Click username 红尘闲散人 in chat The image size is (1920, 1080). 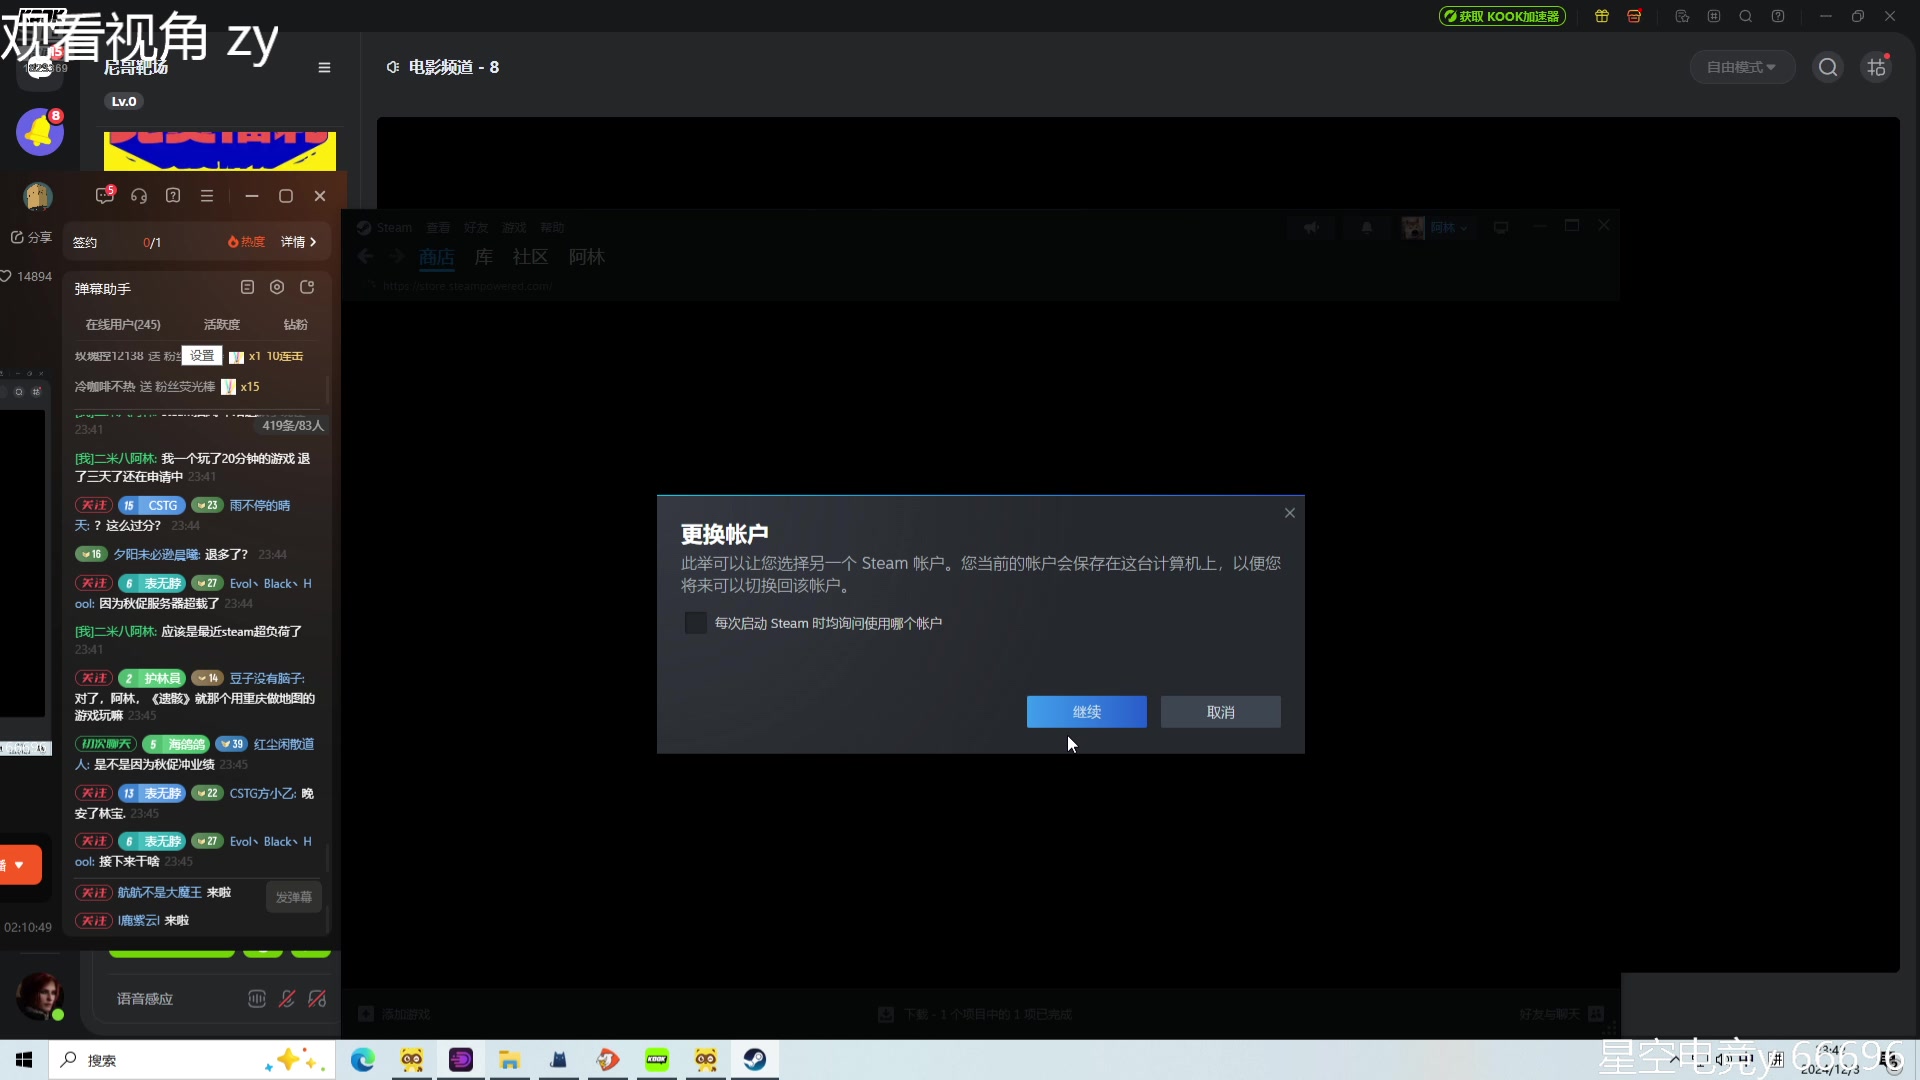click(x=284, y=744)
